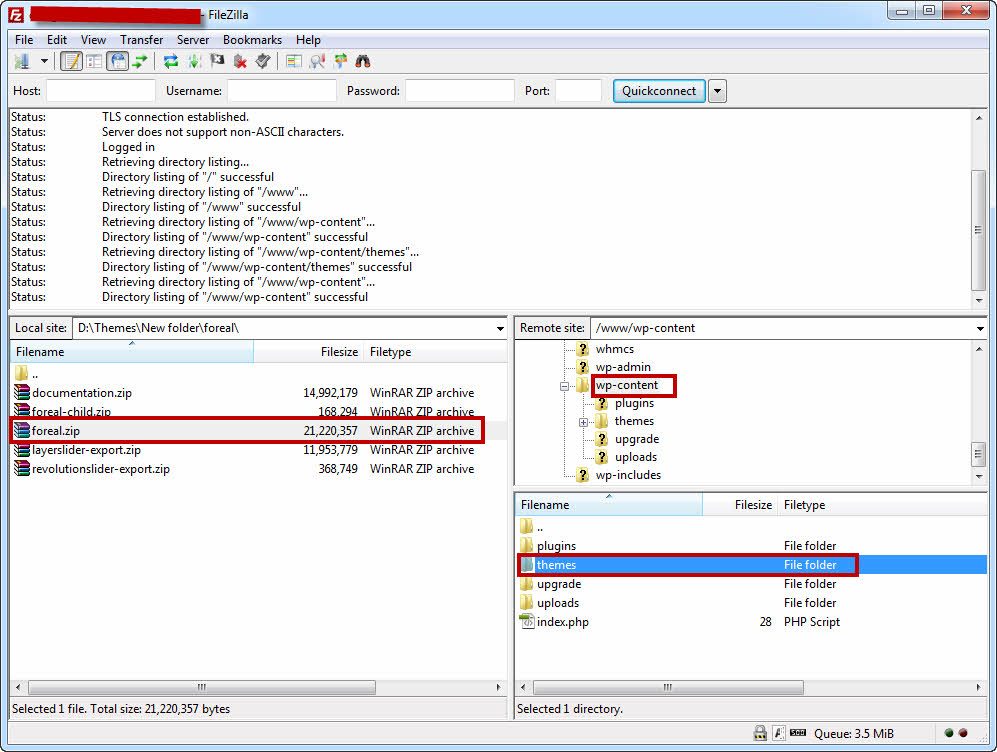Toggle synchronized browsing
This screenshot has width=997, height=752.
pyautogui.click(x=340, y=61)
